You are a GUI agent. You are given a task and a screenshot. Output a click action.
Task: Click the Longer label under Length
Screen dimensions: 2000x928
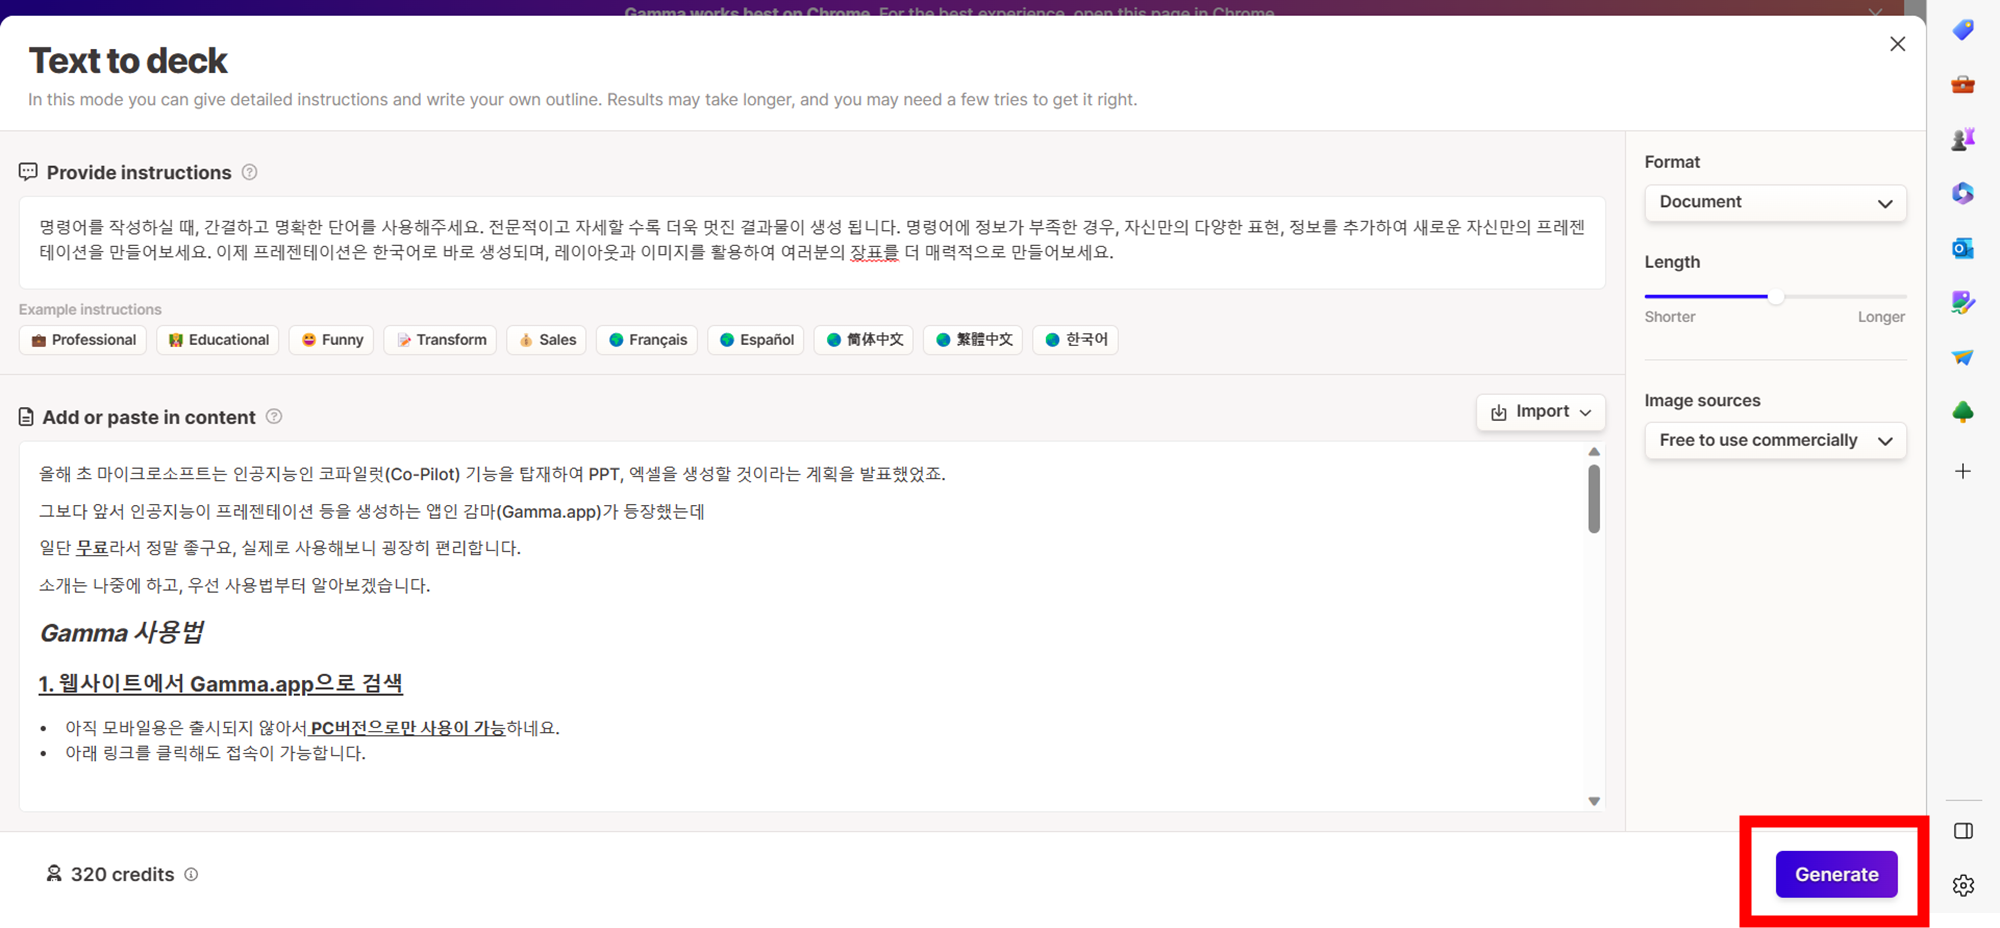(1881, 317)
